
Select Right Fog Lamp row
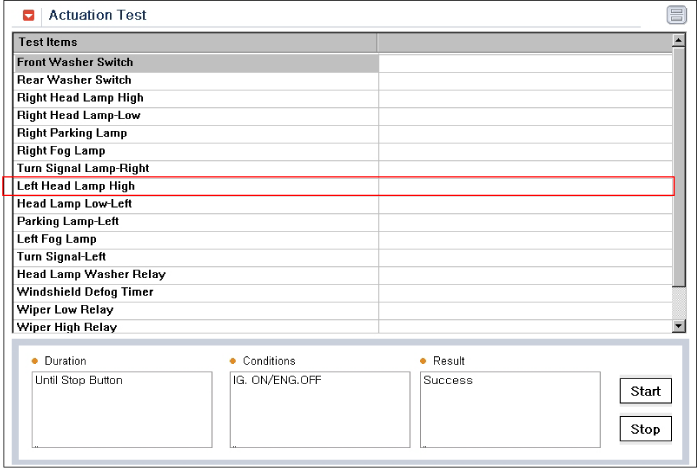click(x=343, y=151)
